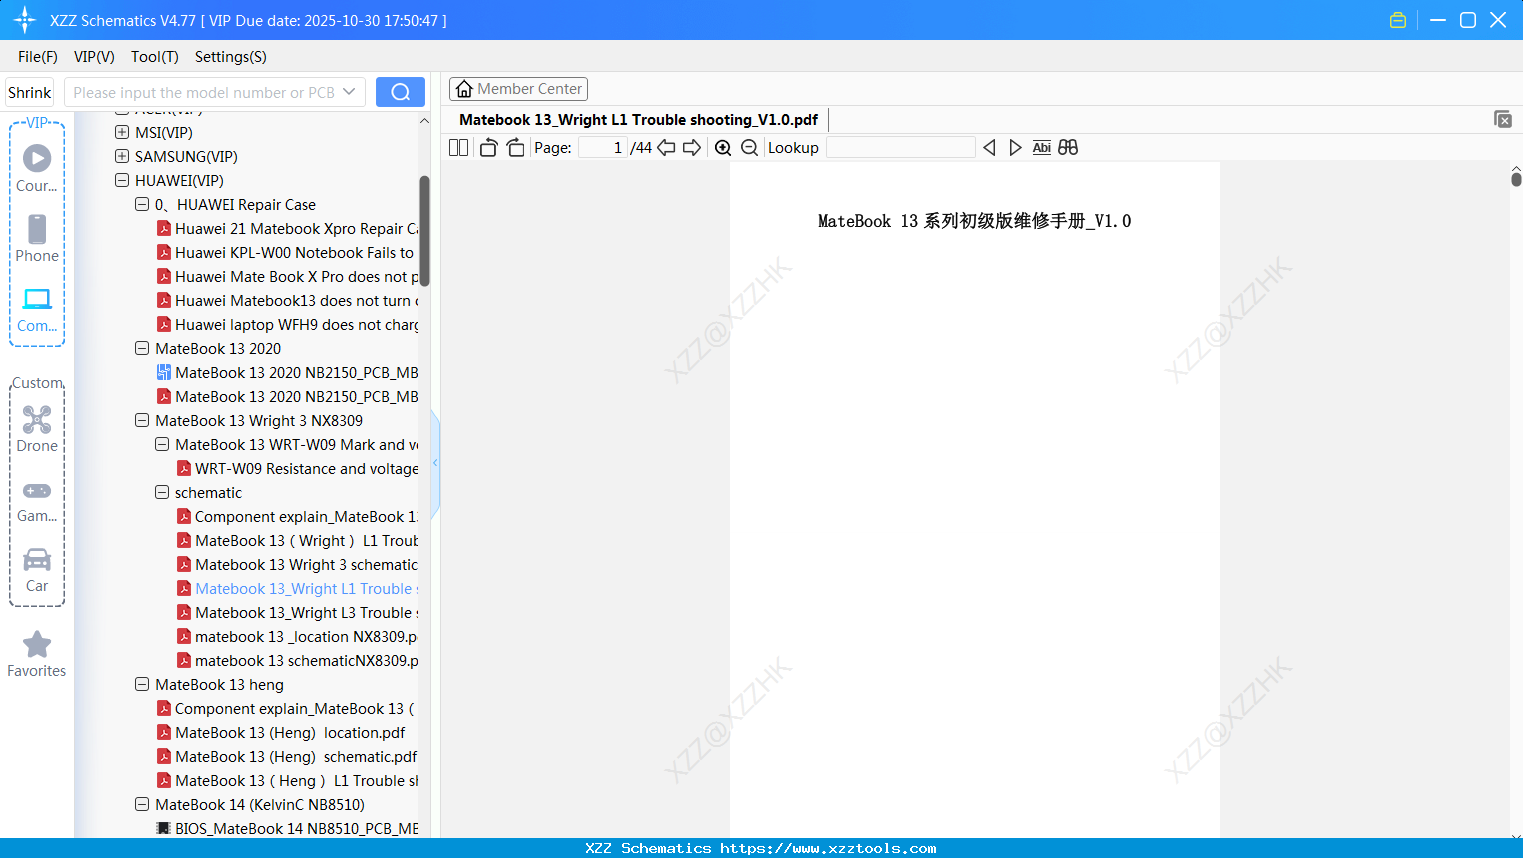Image resolution: width=1523 pixels, height=858 pixels.
Task: Click the blue magnifier search button
Action: pos(400,92)
